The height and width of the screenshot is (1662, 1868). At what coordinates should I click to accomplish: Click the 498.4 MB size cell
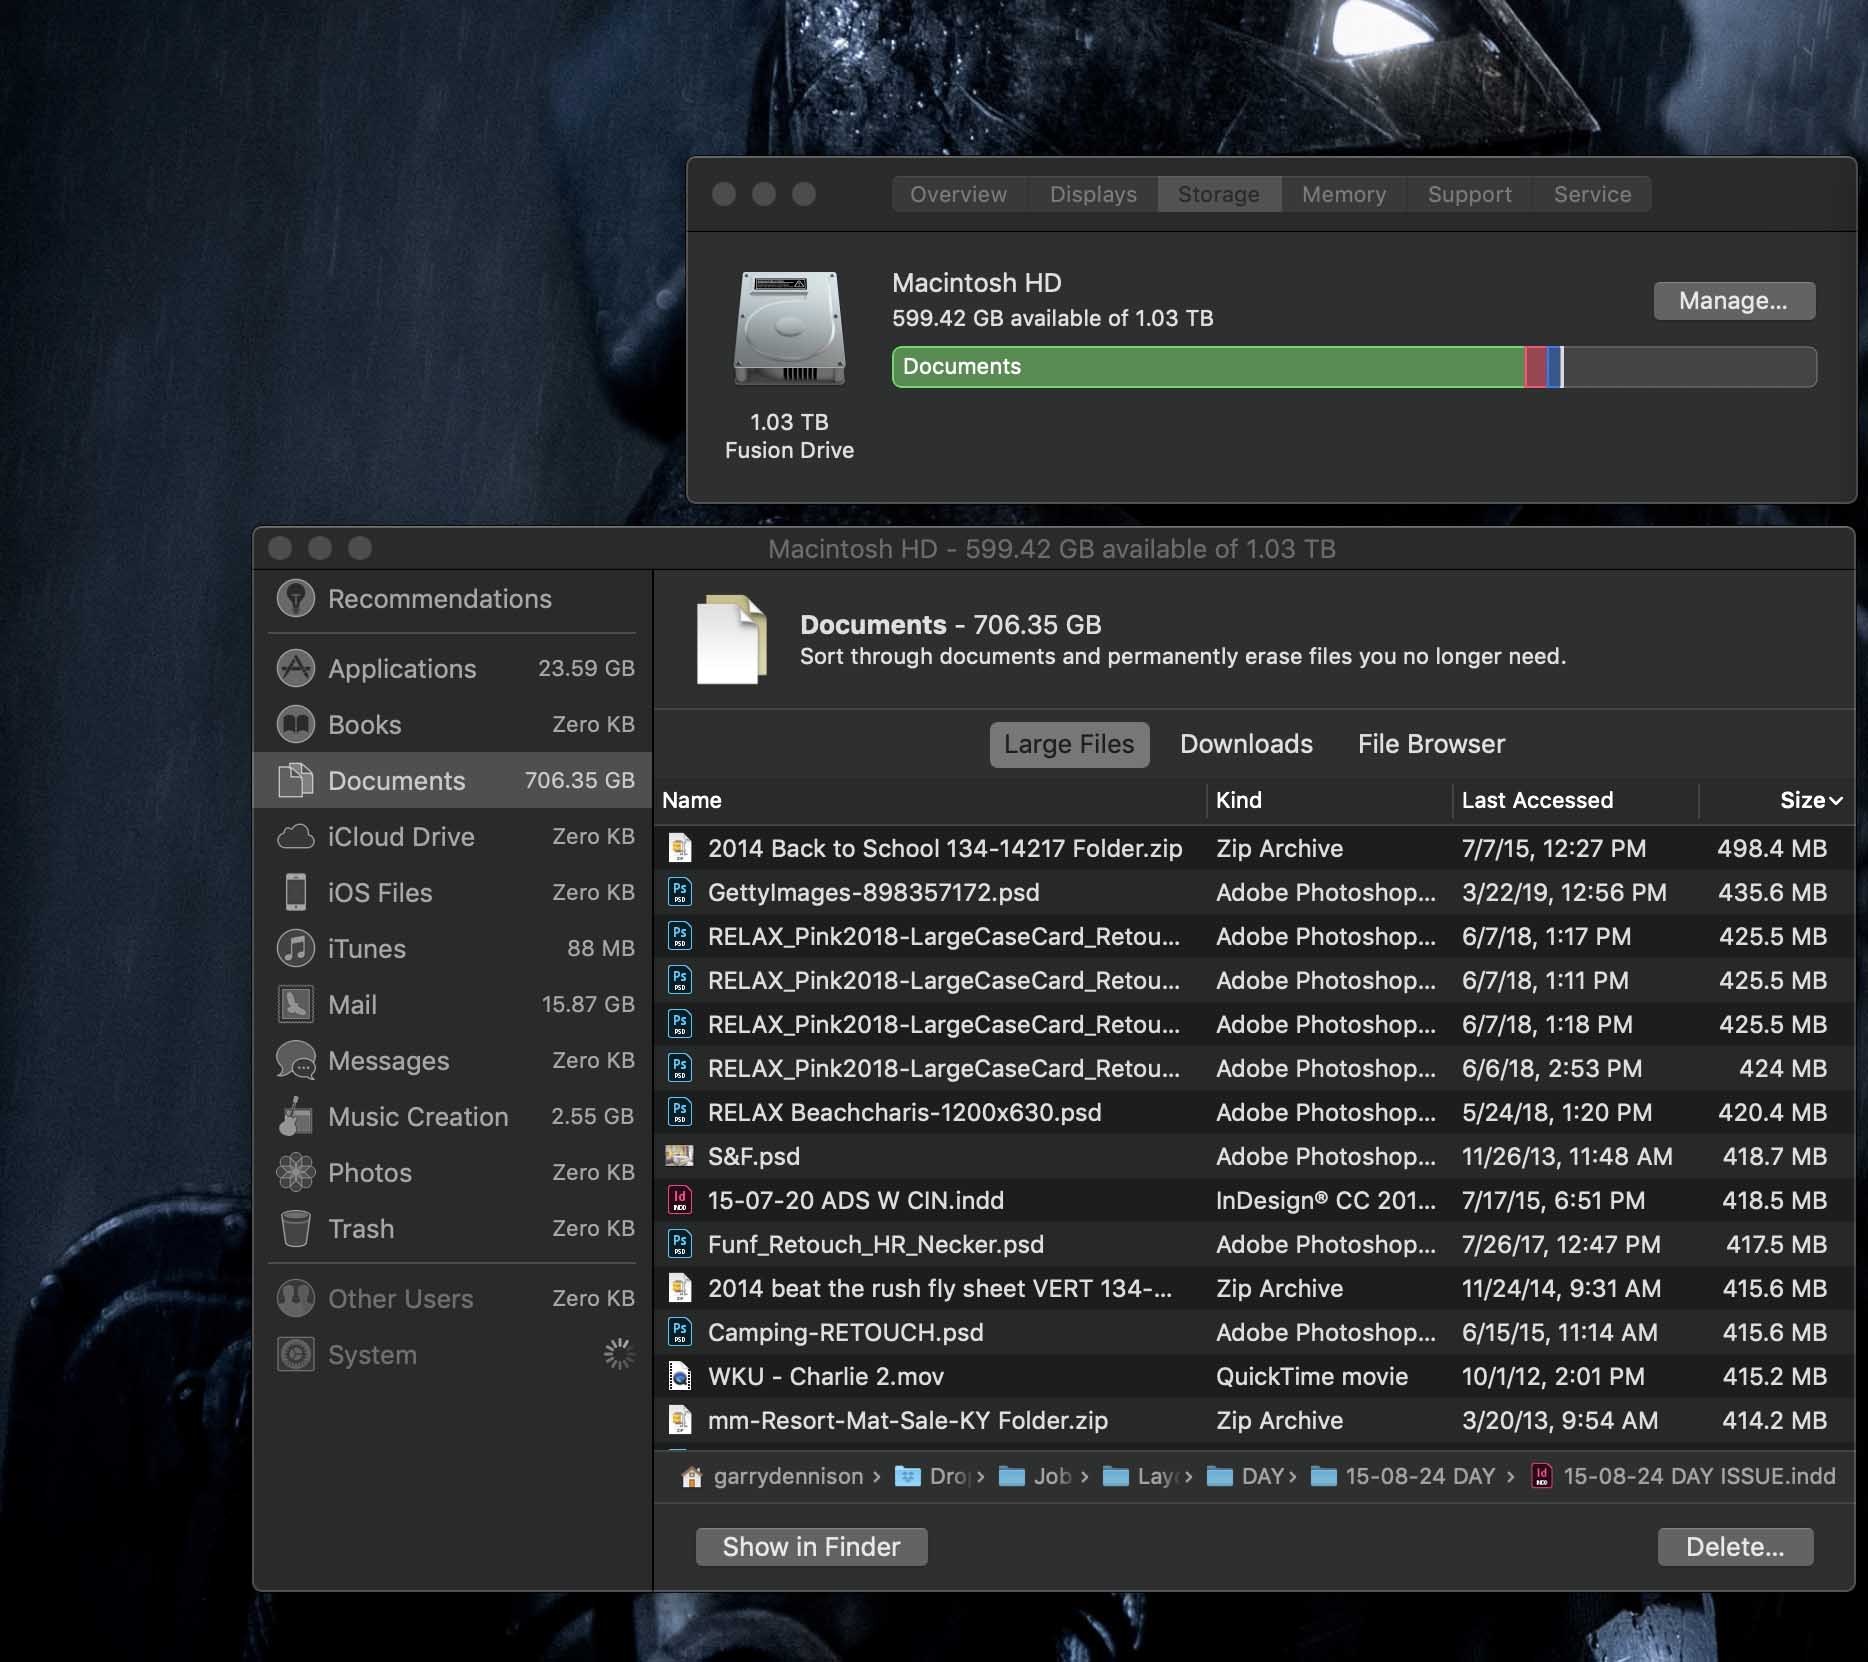tap(1771, 848)
